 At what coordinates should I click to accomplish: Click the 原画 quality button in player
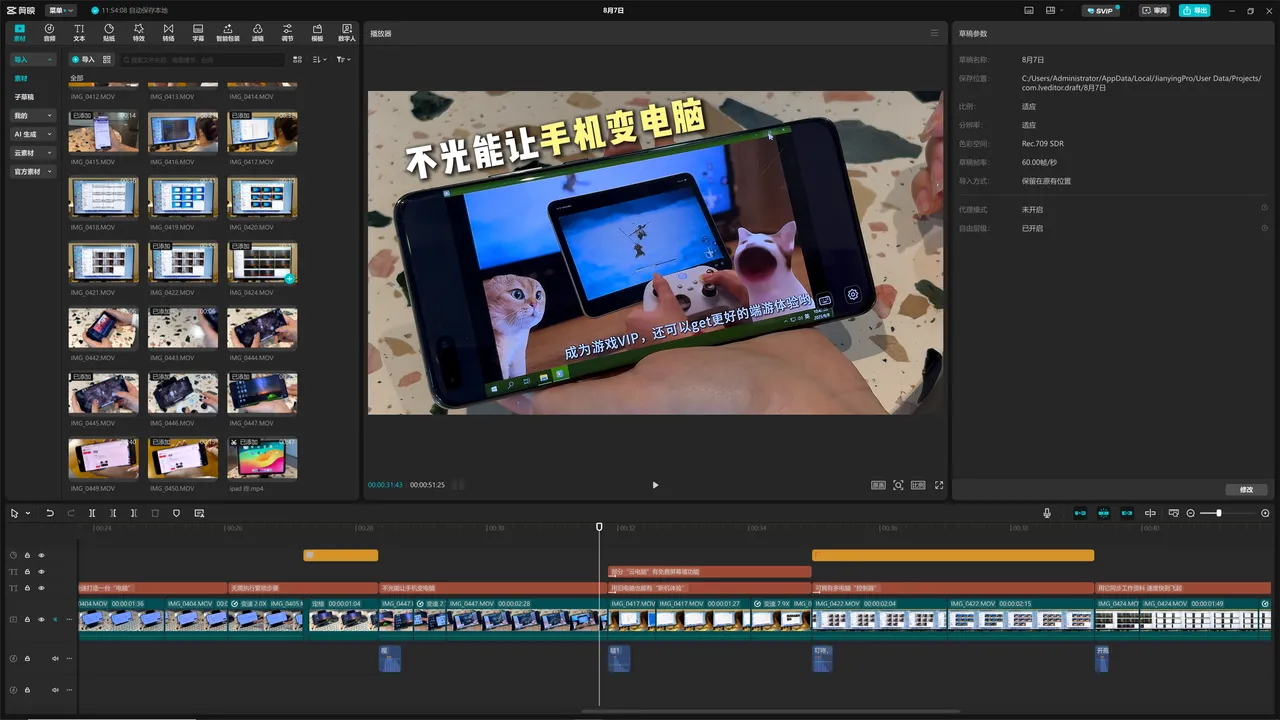click(878, 485)
